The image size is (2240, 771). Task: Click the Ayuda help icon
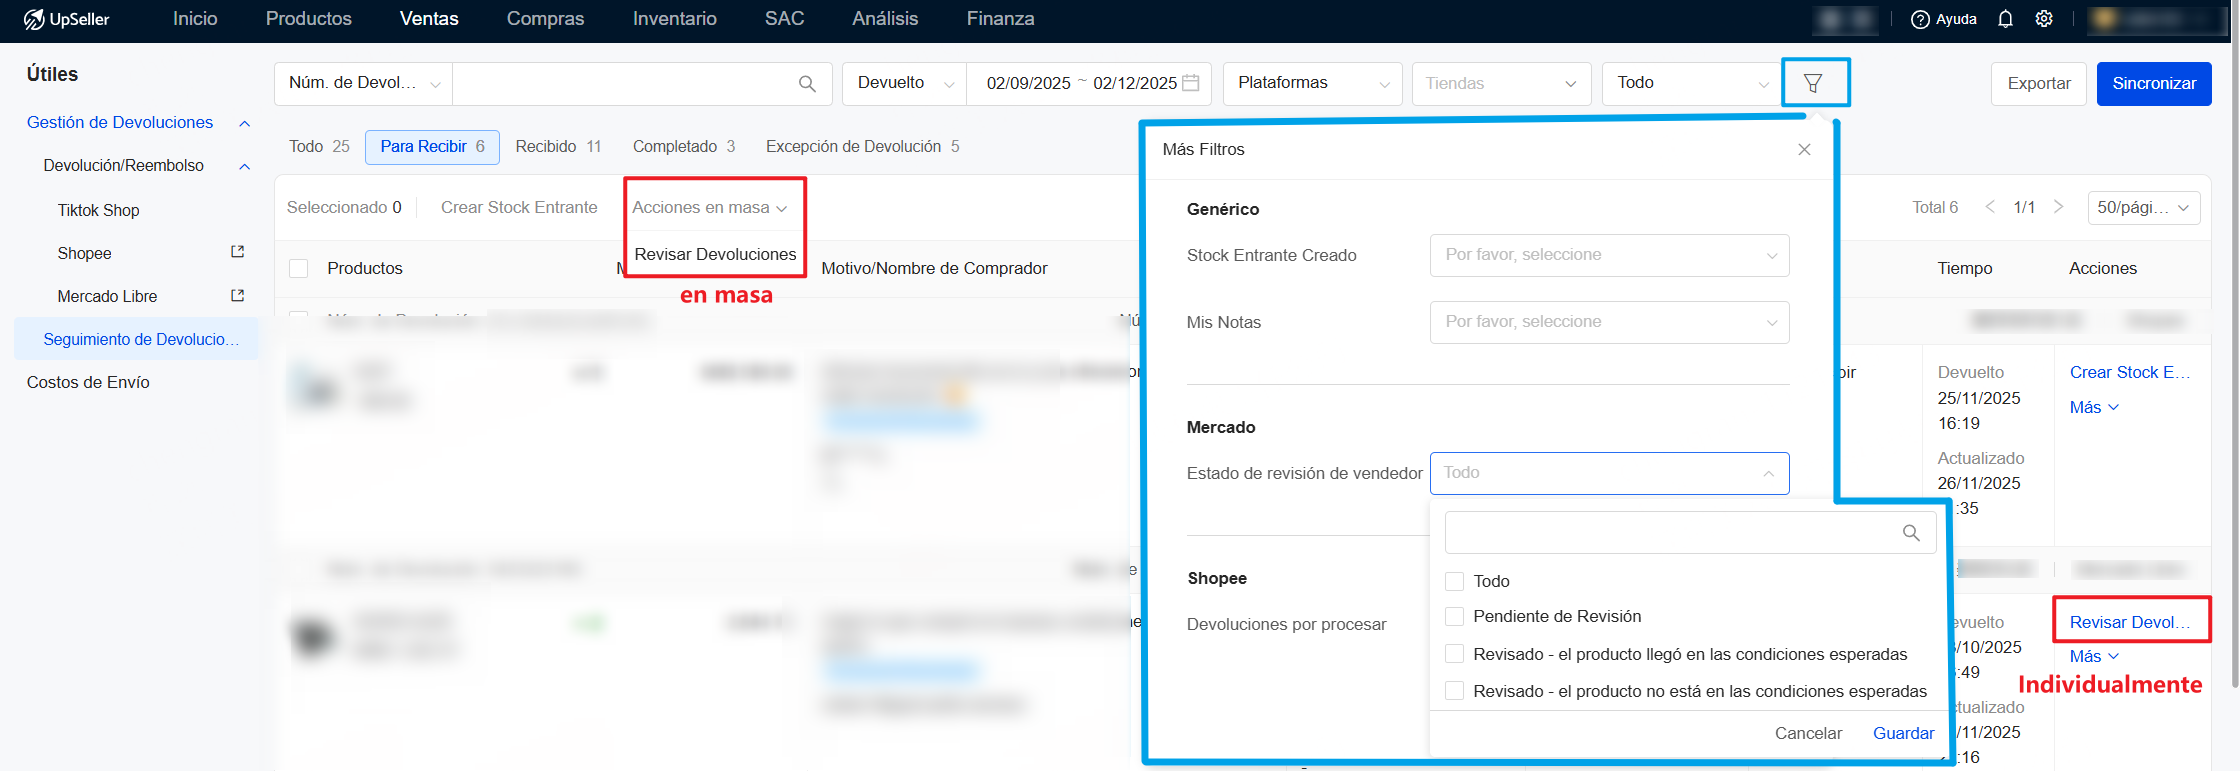tap(1920, 19)
